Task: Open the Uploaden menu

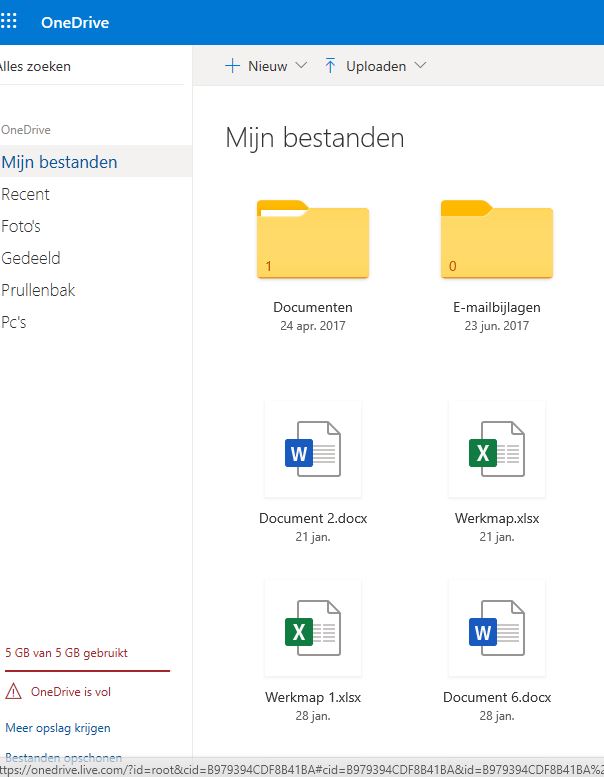Action: coord(376,66)
